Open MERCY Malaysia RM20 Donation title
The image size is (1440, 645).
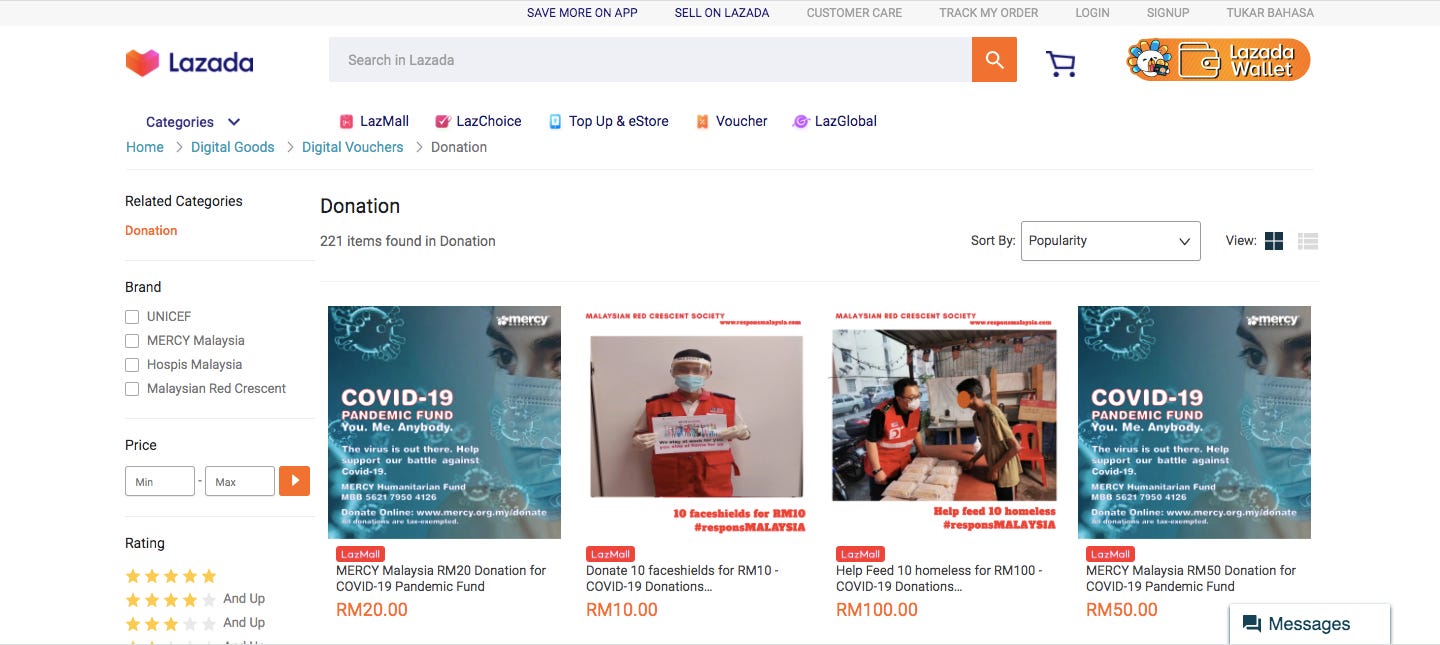click(441, 578)
